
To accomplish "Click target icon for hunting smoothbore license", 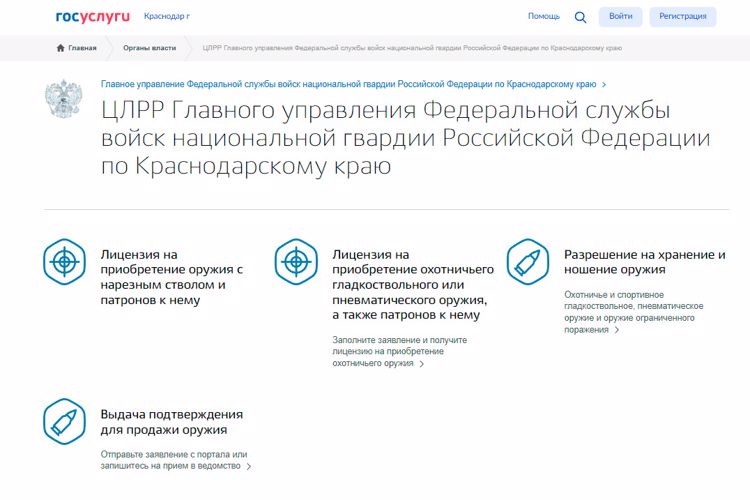I will [x=296, y=262].
